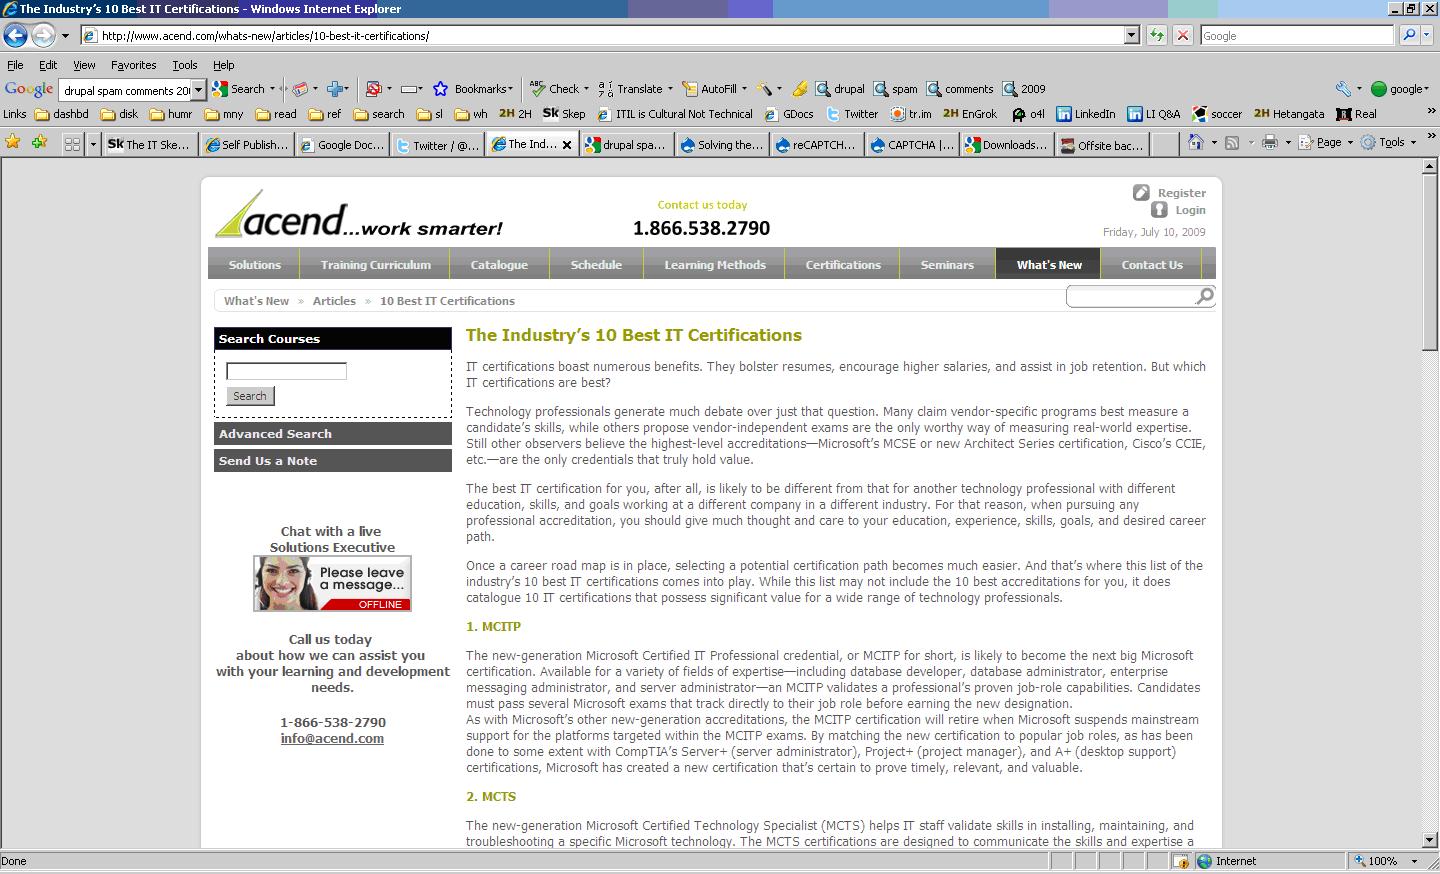Open Google toolbar wrench settings
The height and width of the screenshot is (874, 1440).
coord(1343,89)
